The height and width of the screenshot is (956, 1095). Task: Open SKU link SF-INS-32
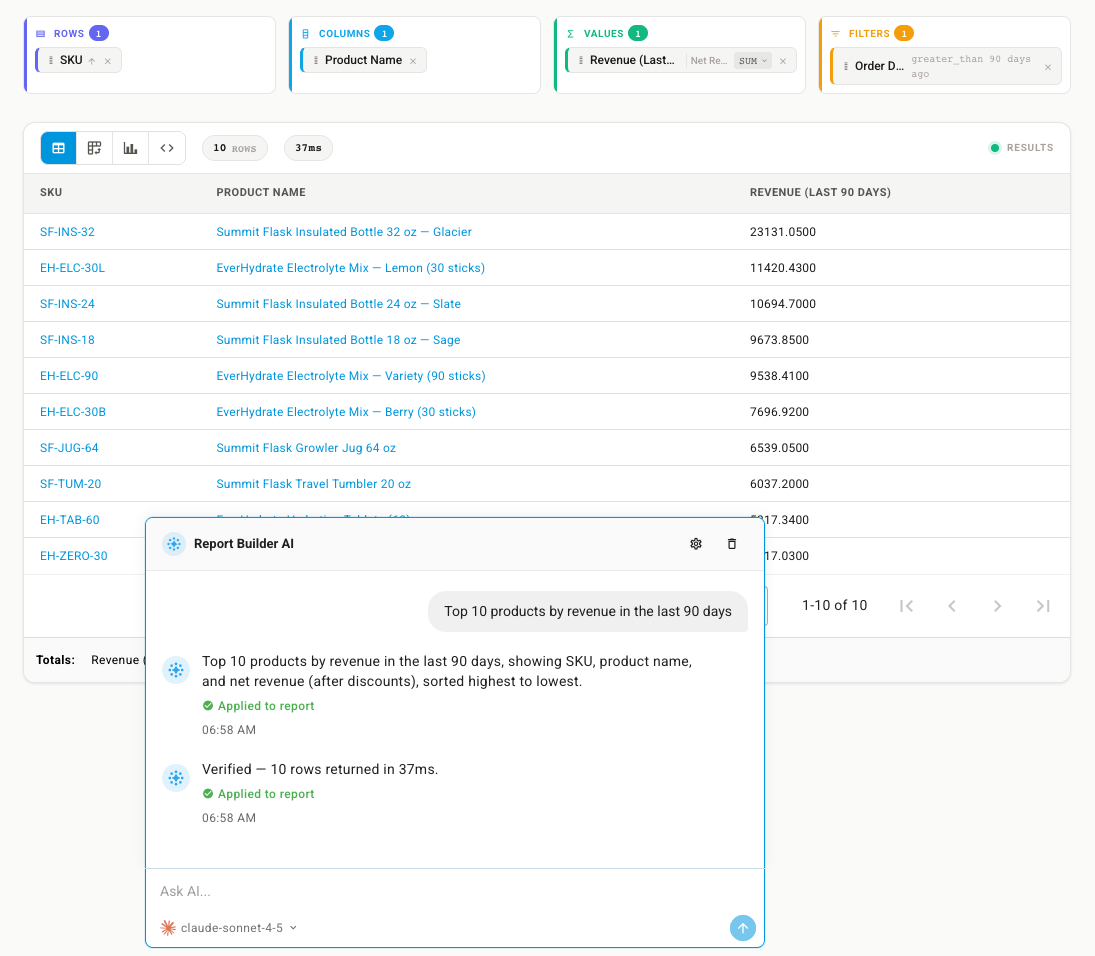67,232
